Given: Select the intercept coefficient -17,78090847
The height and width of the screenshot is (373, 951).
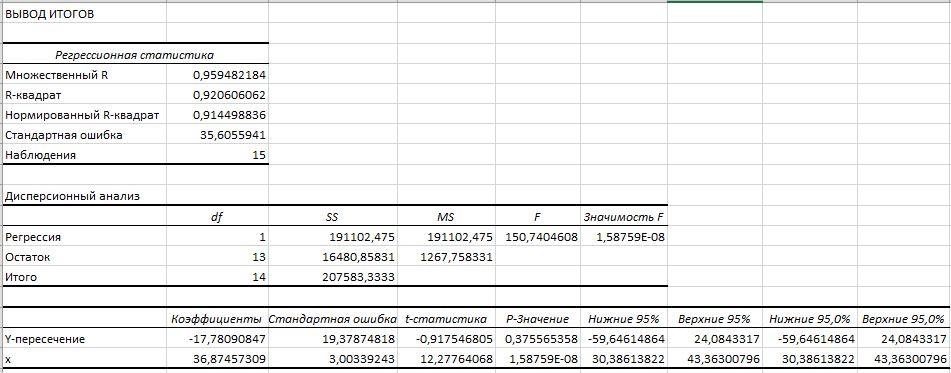Looking at the screenshot, I should coord(227,339).
